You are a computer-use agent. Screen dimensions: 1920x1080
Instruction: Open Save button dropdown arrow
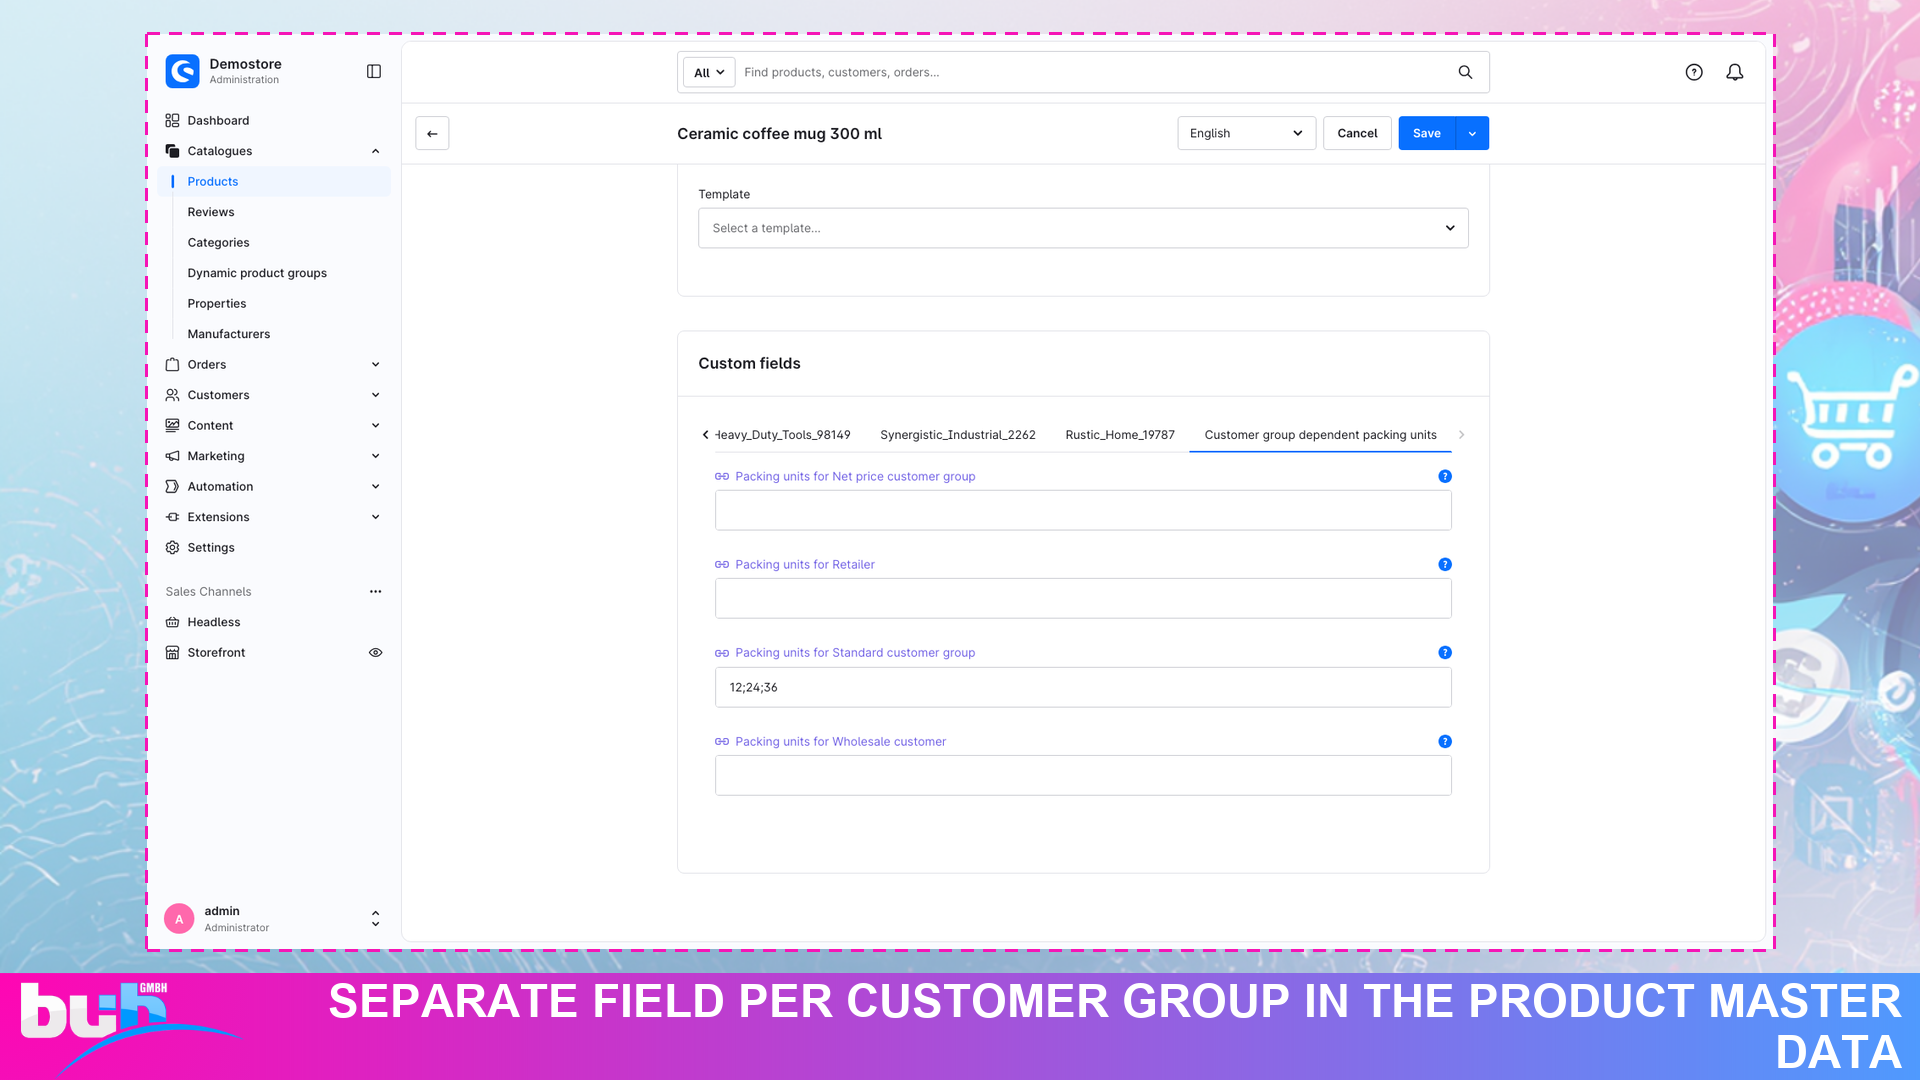pos(1472,133)
